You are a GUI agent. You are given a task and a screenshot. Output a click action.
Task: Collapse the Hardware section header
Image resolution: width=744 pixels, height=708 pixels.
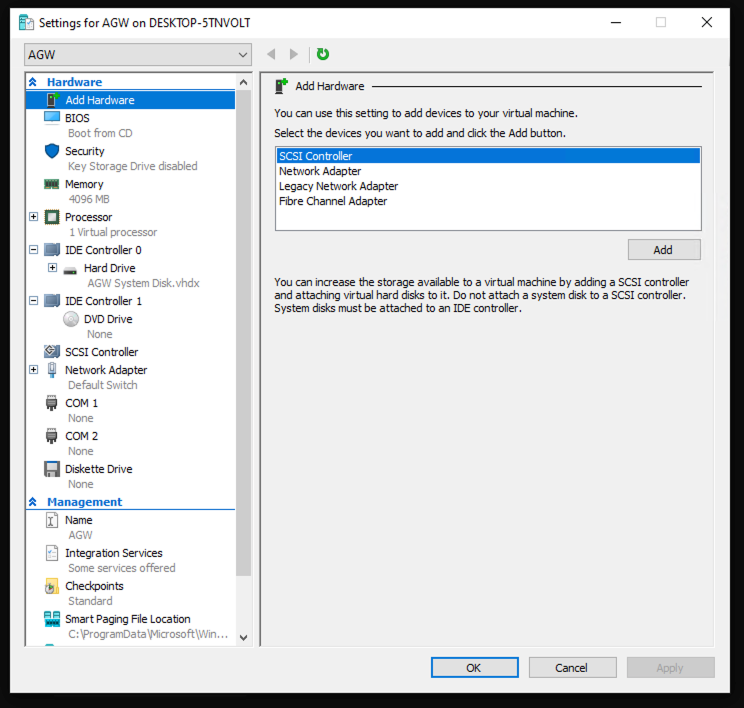(x=33, y=82)
